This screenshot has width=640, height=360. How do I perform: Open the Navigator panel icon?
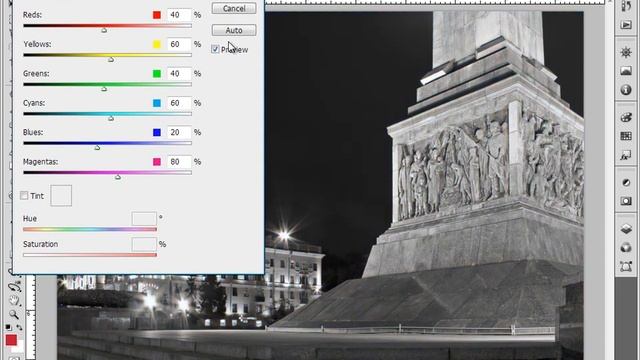(x=626, y=52)
